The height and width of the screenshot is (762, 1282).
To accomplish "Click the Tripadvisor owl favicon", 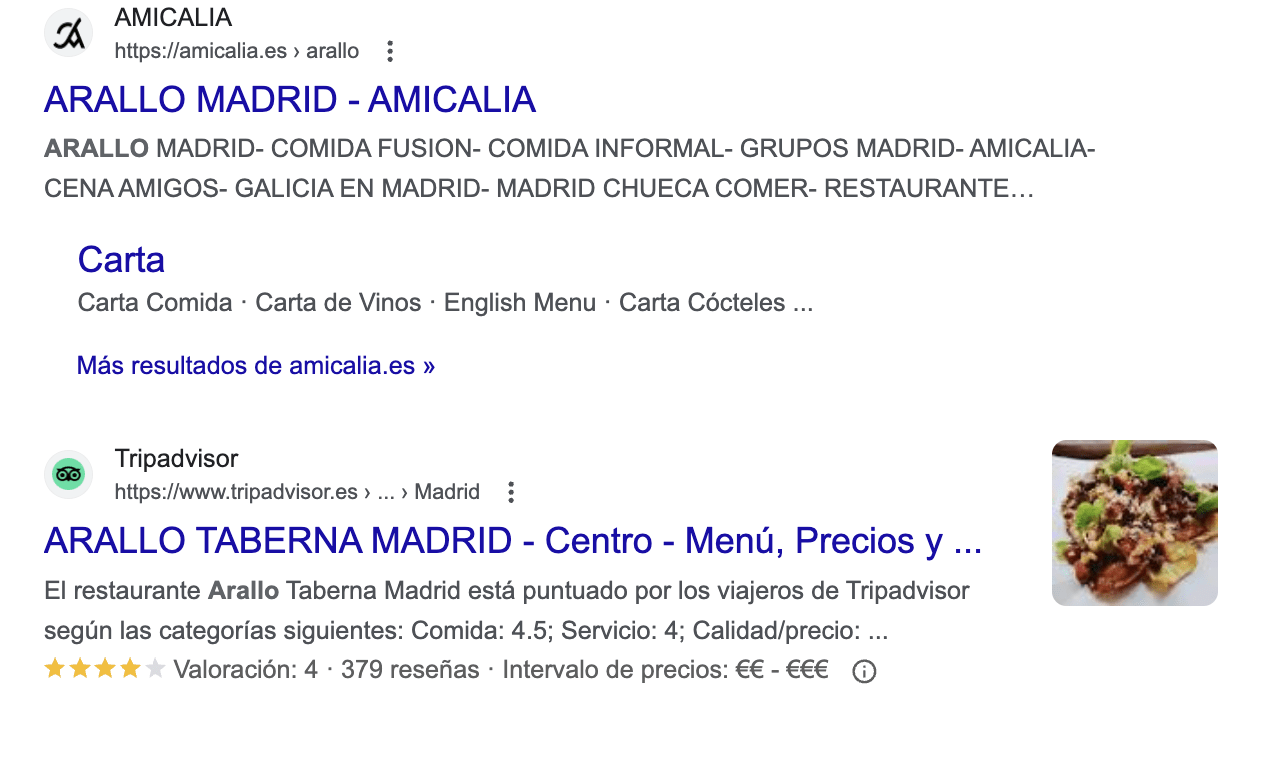I will point(67,474).
